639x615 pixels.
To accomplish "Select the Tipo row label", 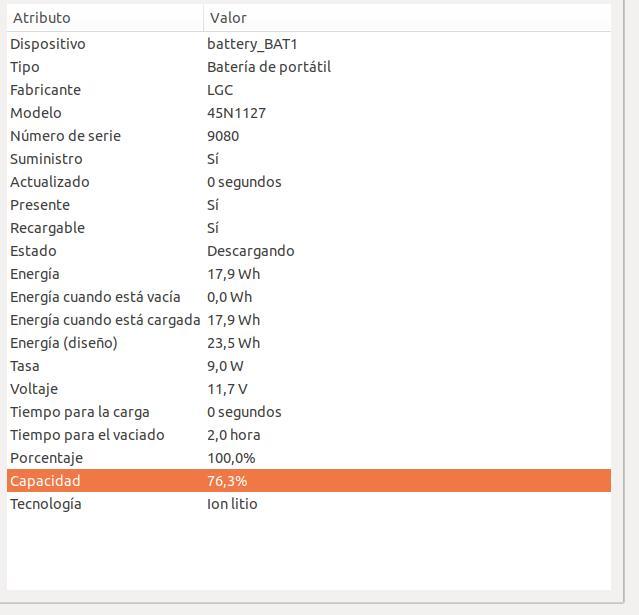I will tap(25, 67).
